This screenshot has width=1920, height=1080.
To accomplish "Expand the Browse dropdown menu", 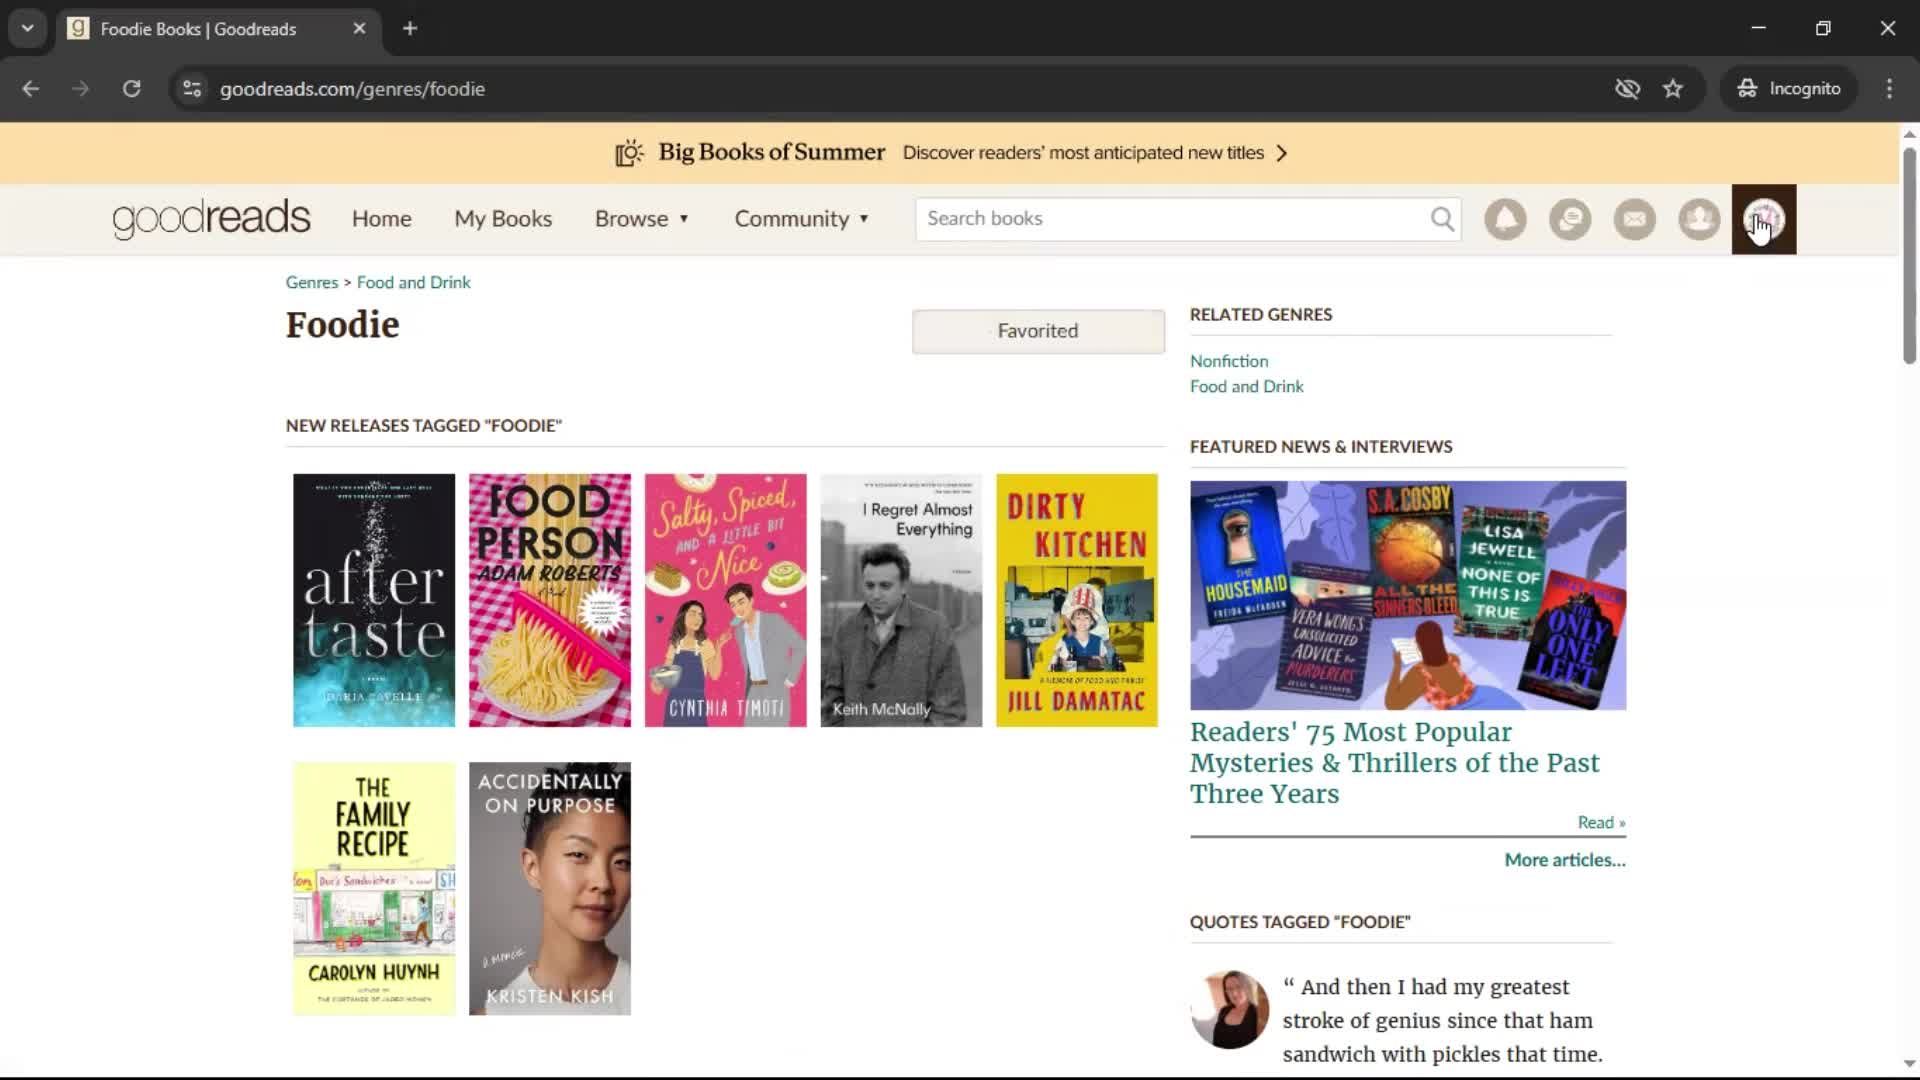I will (x=642, y=219).
